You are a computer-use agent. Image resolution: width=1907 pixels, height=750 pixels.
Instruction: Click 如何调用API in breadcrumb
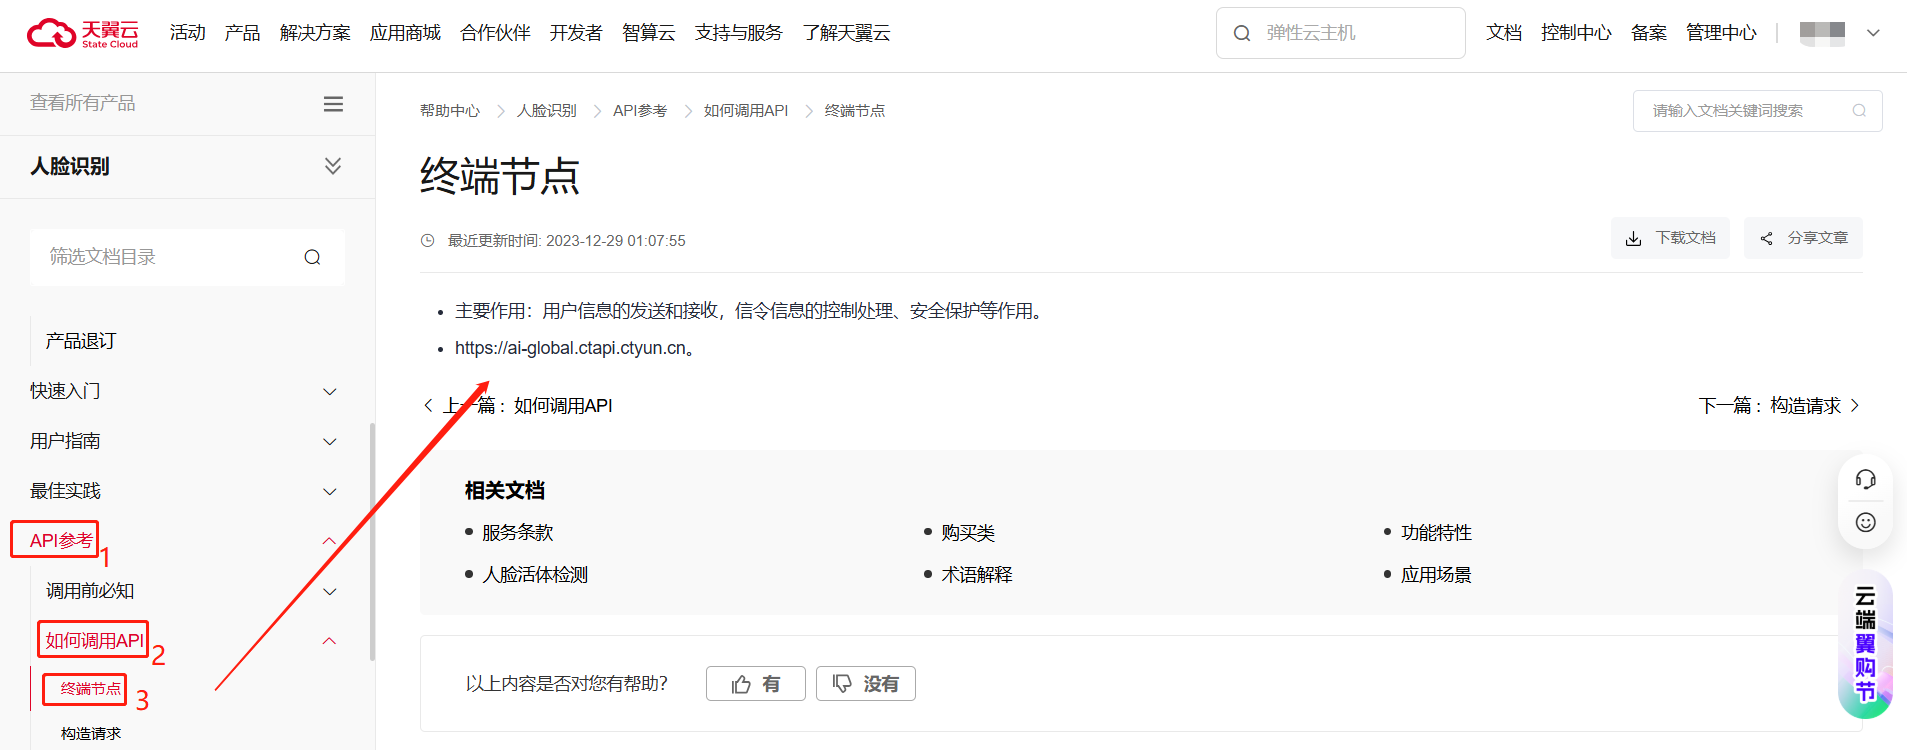pyautogui.click(x=746, y=111)
